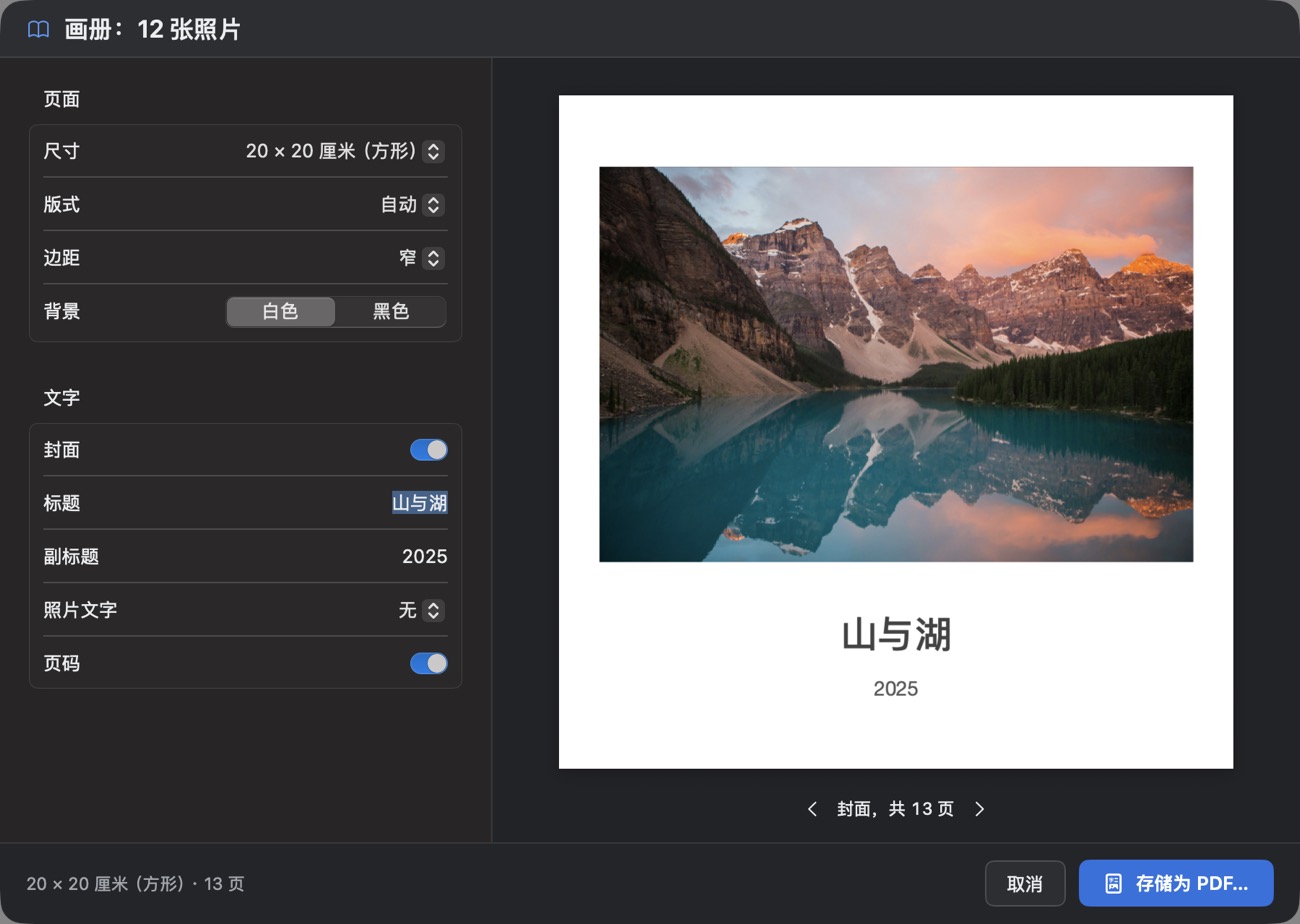Image resolution: width=1300 pixels, height=924 pixels.
Task: Click the 画册: 12 张照片 window title
Action: click(152, 29)
